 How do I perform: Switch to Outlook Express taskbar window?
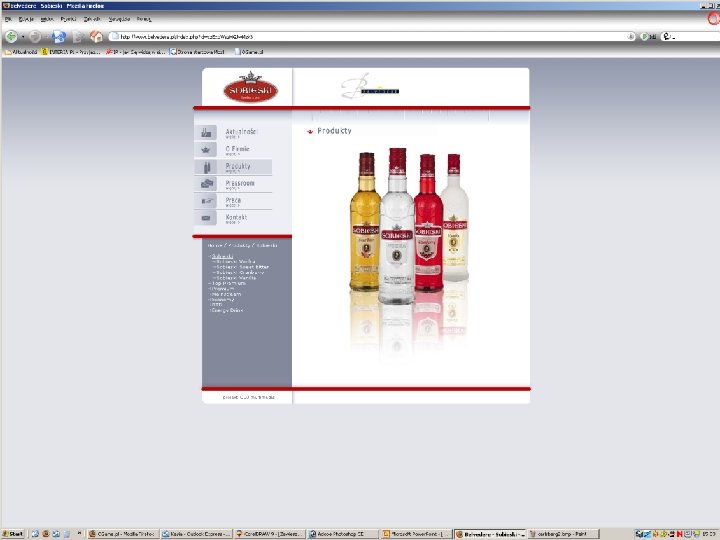click(x=197, y=534)
